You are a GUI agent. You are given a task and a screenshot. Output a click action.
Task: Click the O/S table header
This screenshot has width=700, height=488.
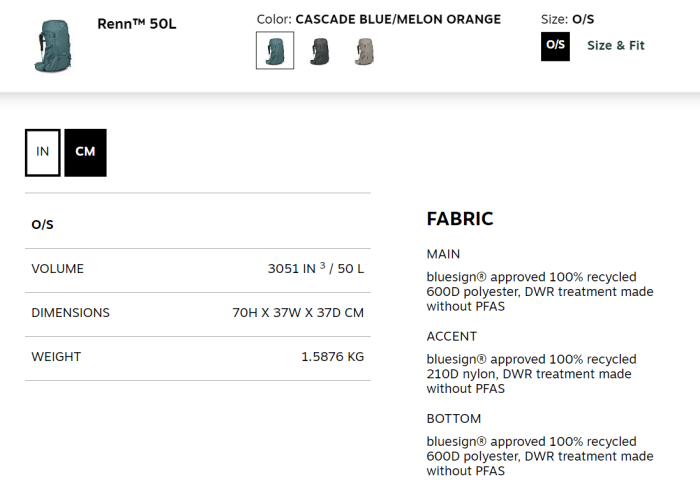point(42,225)
